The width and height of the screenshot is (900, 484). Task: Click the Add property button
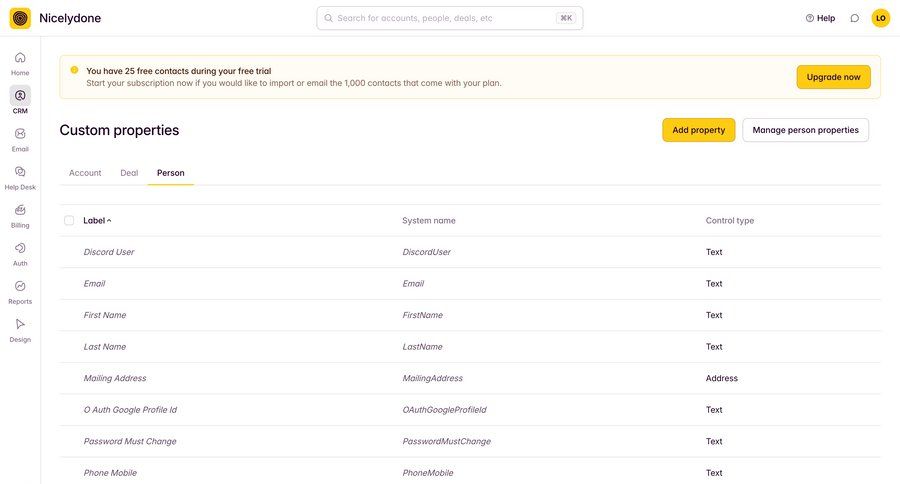click(x=698, y=130)
